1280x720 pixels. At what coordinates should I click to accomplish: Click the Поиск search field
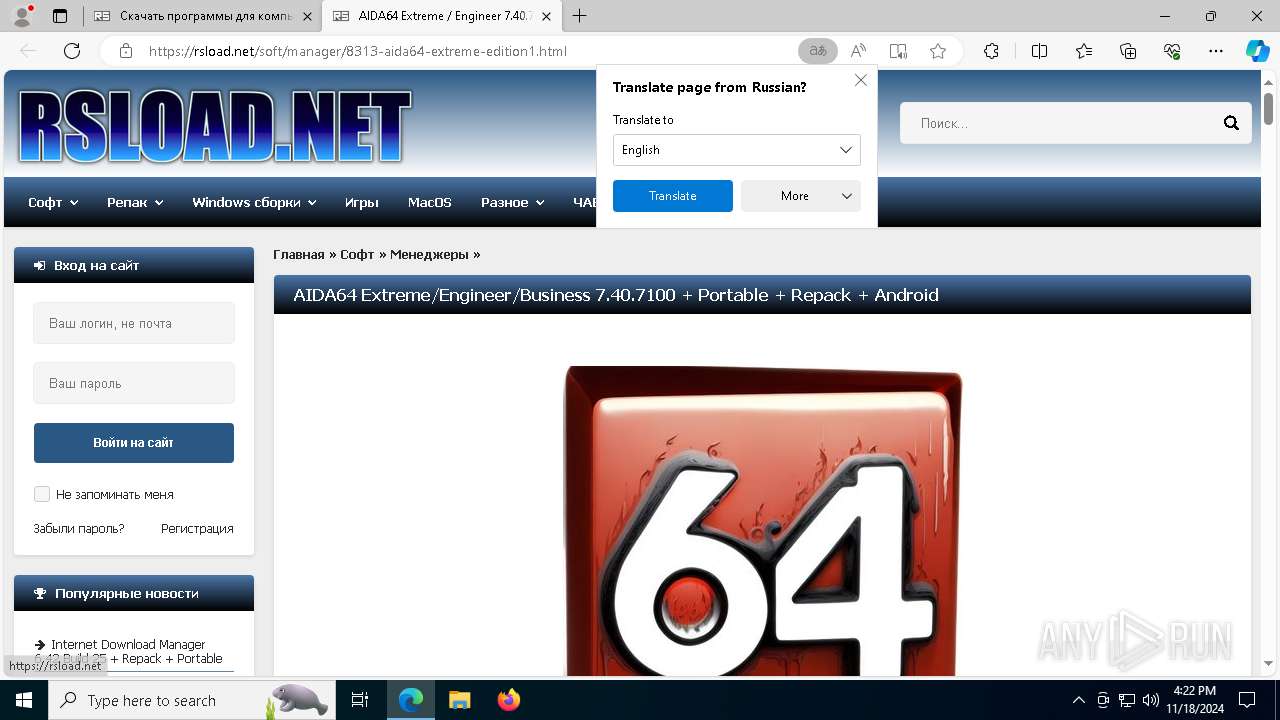pos(1060,123)
